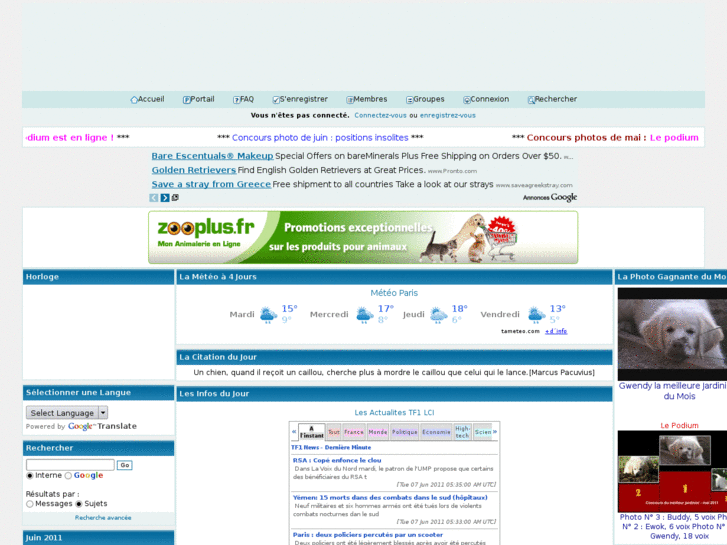
Task: Open the A l'instant news tab
Action: [312, 432]
